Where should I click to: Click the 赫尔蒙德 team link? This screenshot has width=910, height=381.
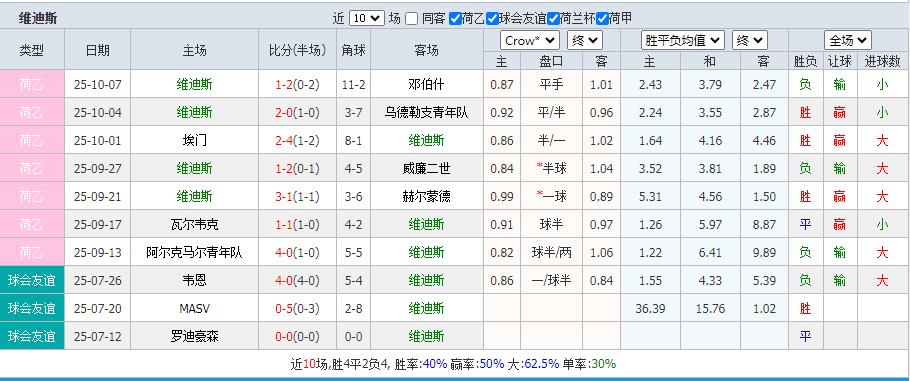click(x=427, y=196)
